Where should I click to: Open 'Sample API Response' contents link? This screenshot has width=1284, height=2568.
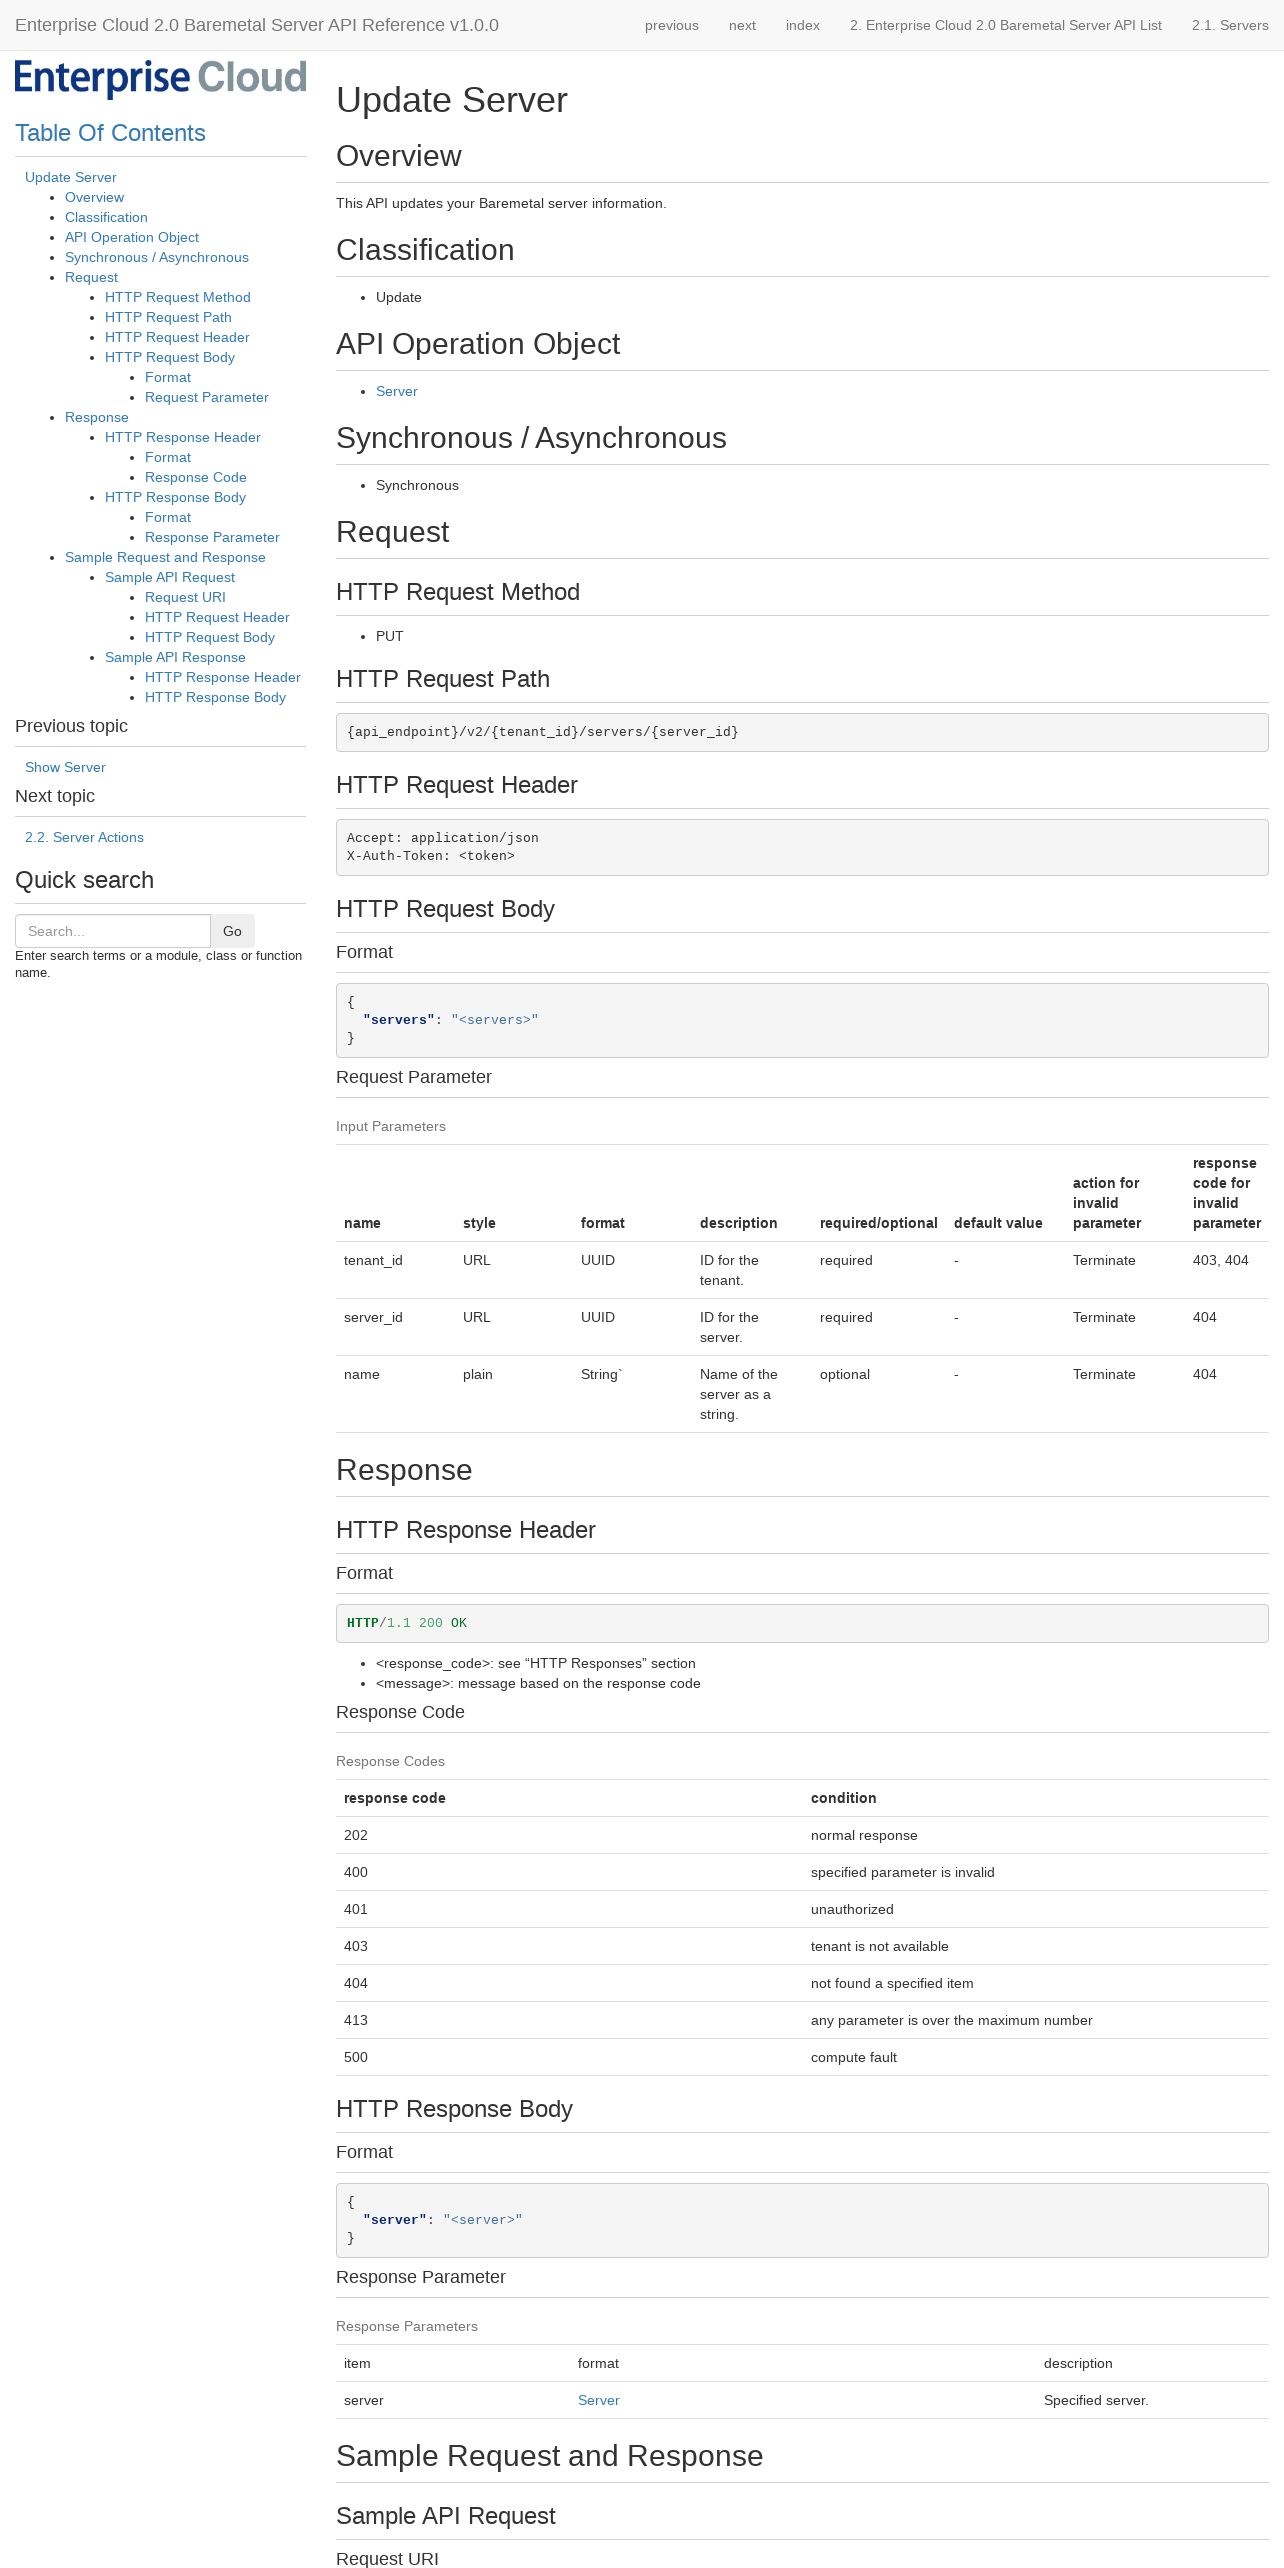175,657
